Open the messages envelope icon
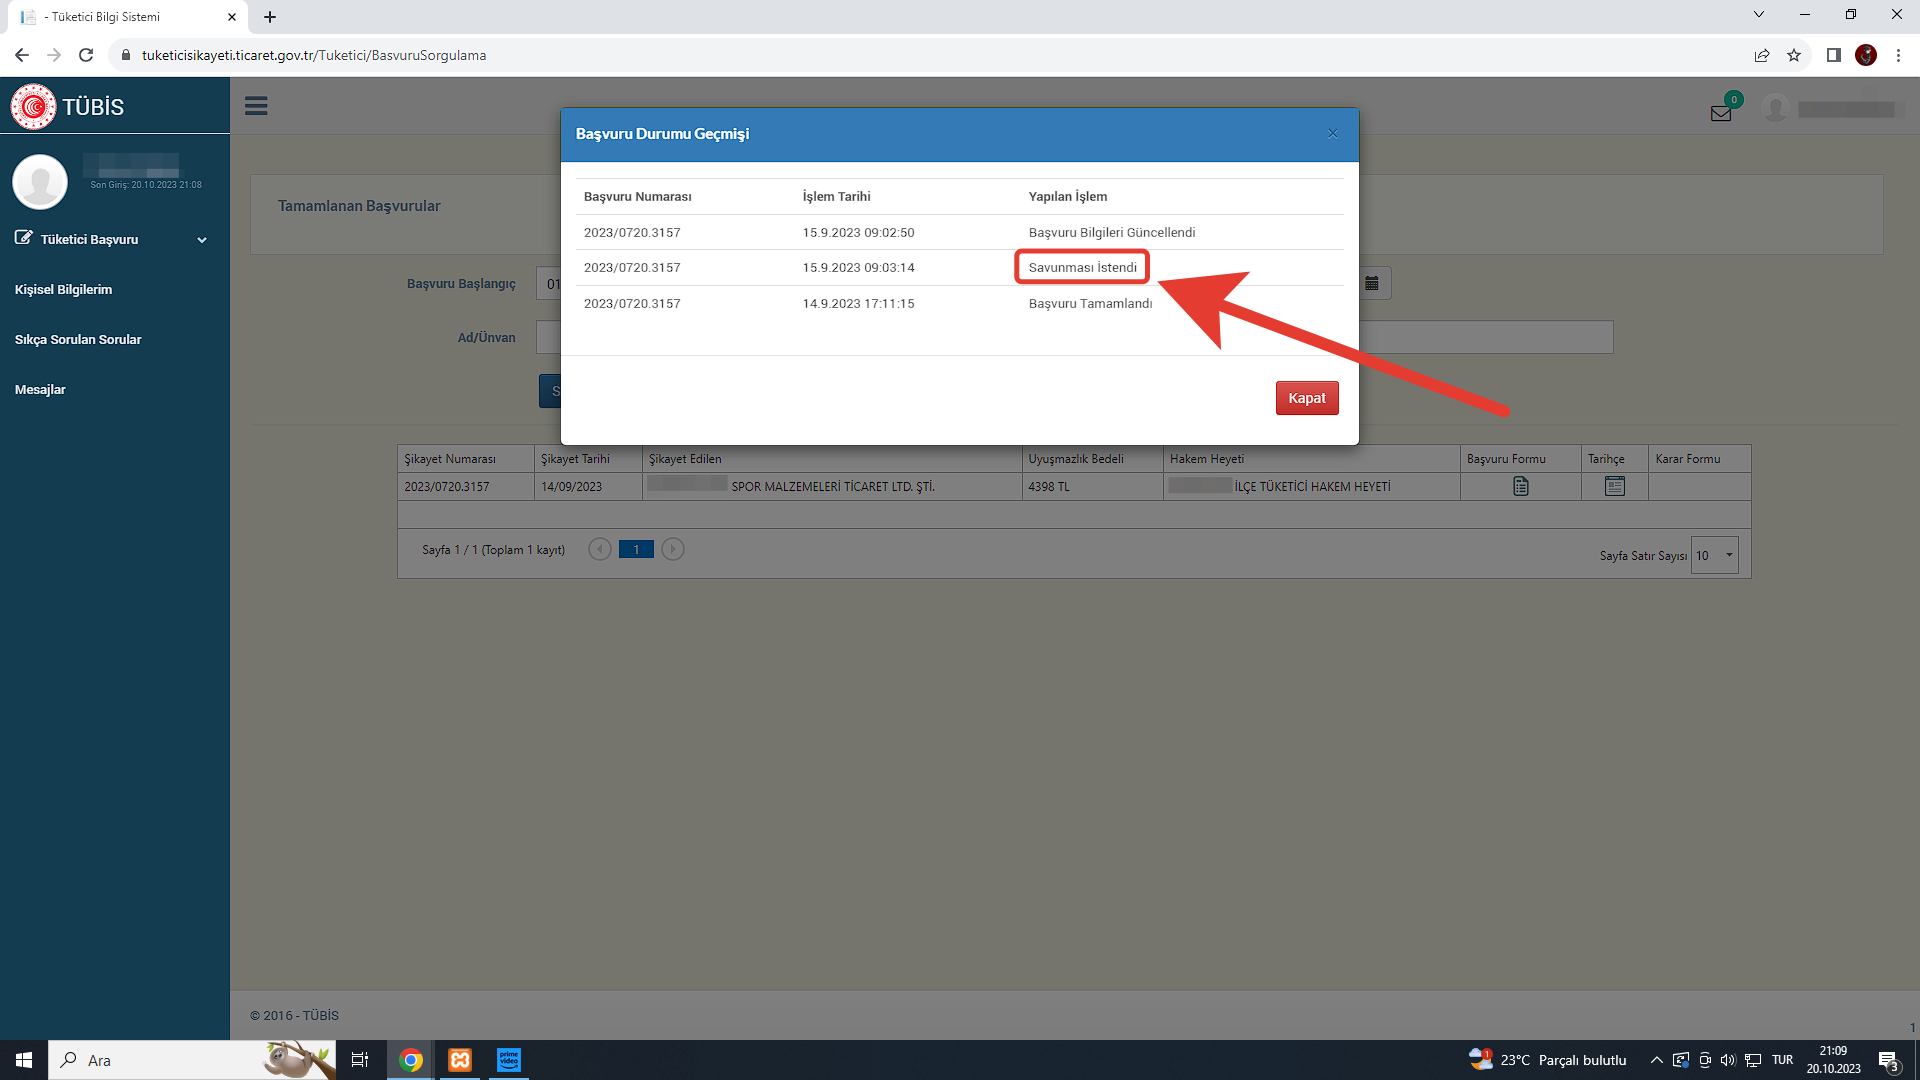The image size is (1920, 1080). pos(1721,113)
